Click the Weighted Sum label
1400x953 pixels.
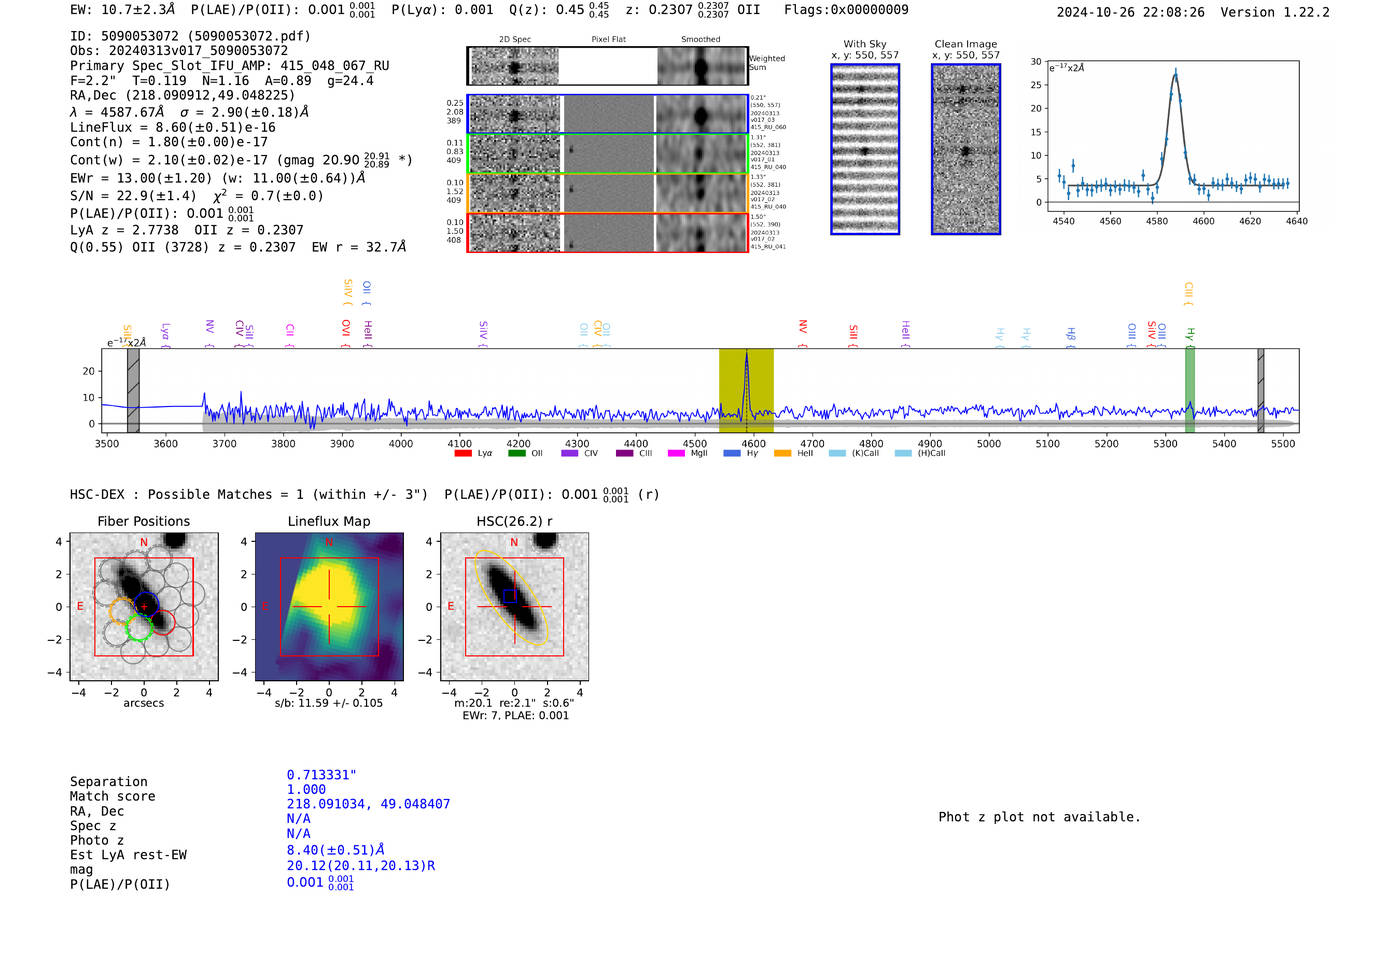tap(767, 63)
